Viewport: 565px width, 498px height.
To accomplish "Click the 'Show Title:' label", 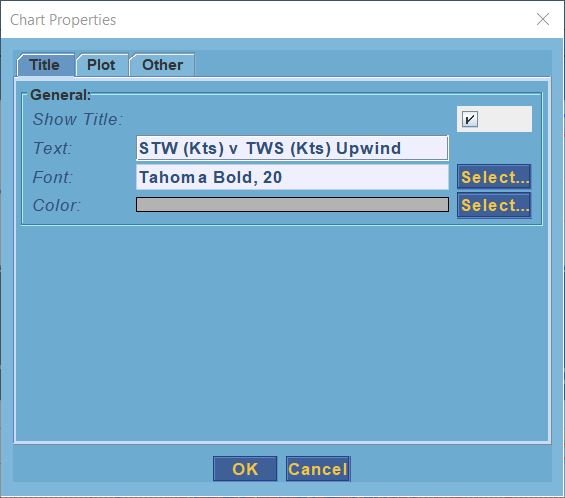I will (78, 119).
